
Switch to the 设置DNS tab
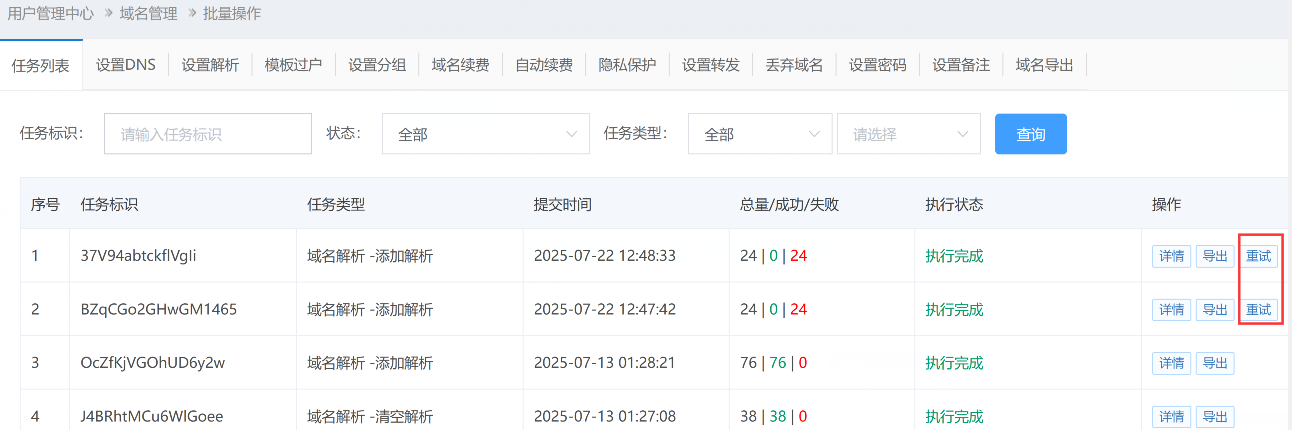[x=126, y=65]
